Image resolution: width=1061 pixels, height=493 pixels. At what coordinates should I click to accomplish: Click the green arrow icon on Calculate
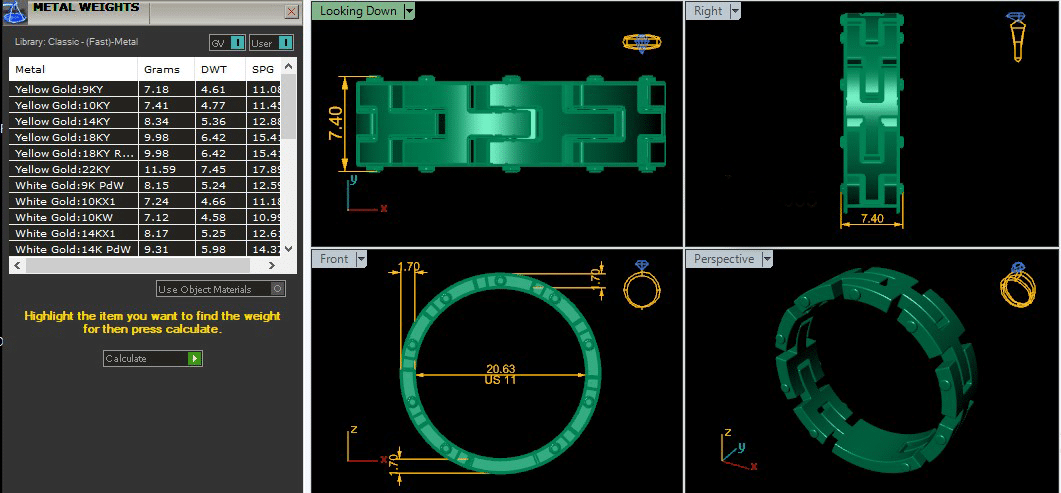pyautogui.click(x=195, y=358)
